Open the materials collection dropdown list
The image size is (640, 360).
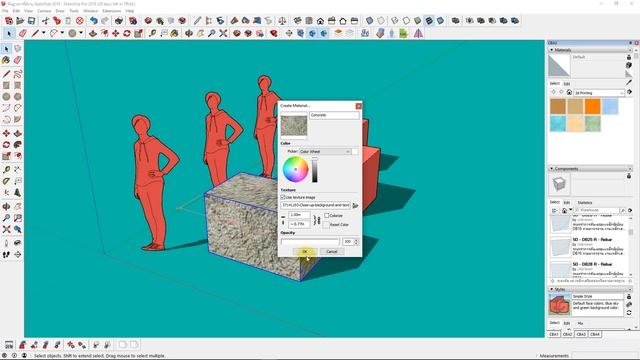tap(599, 93)
